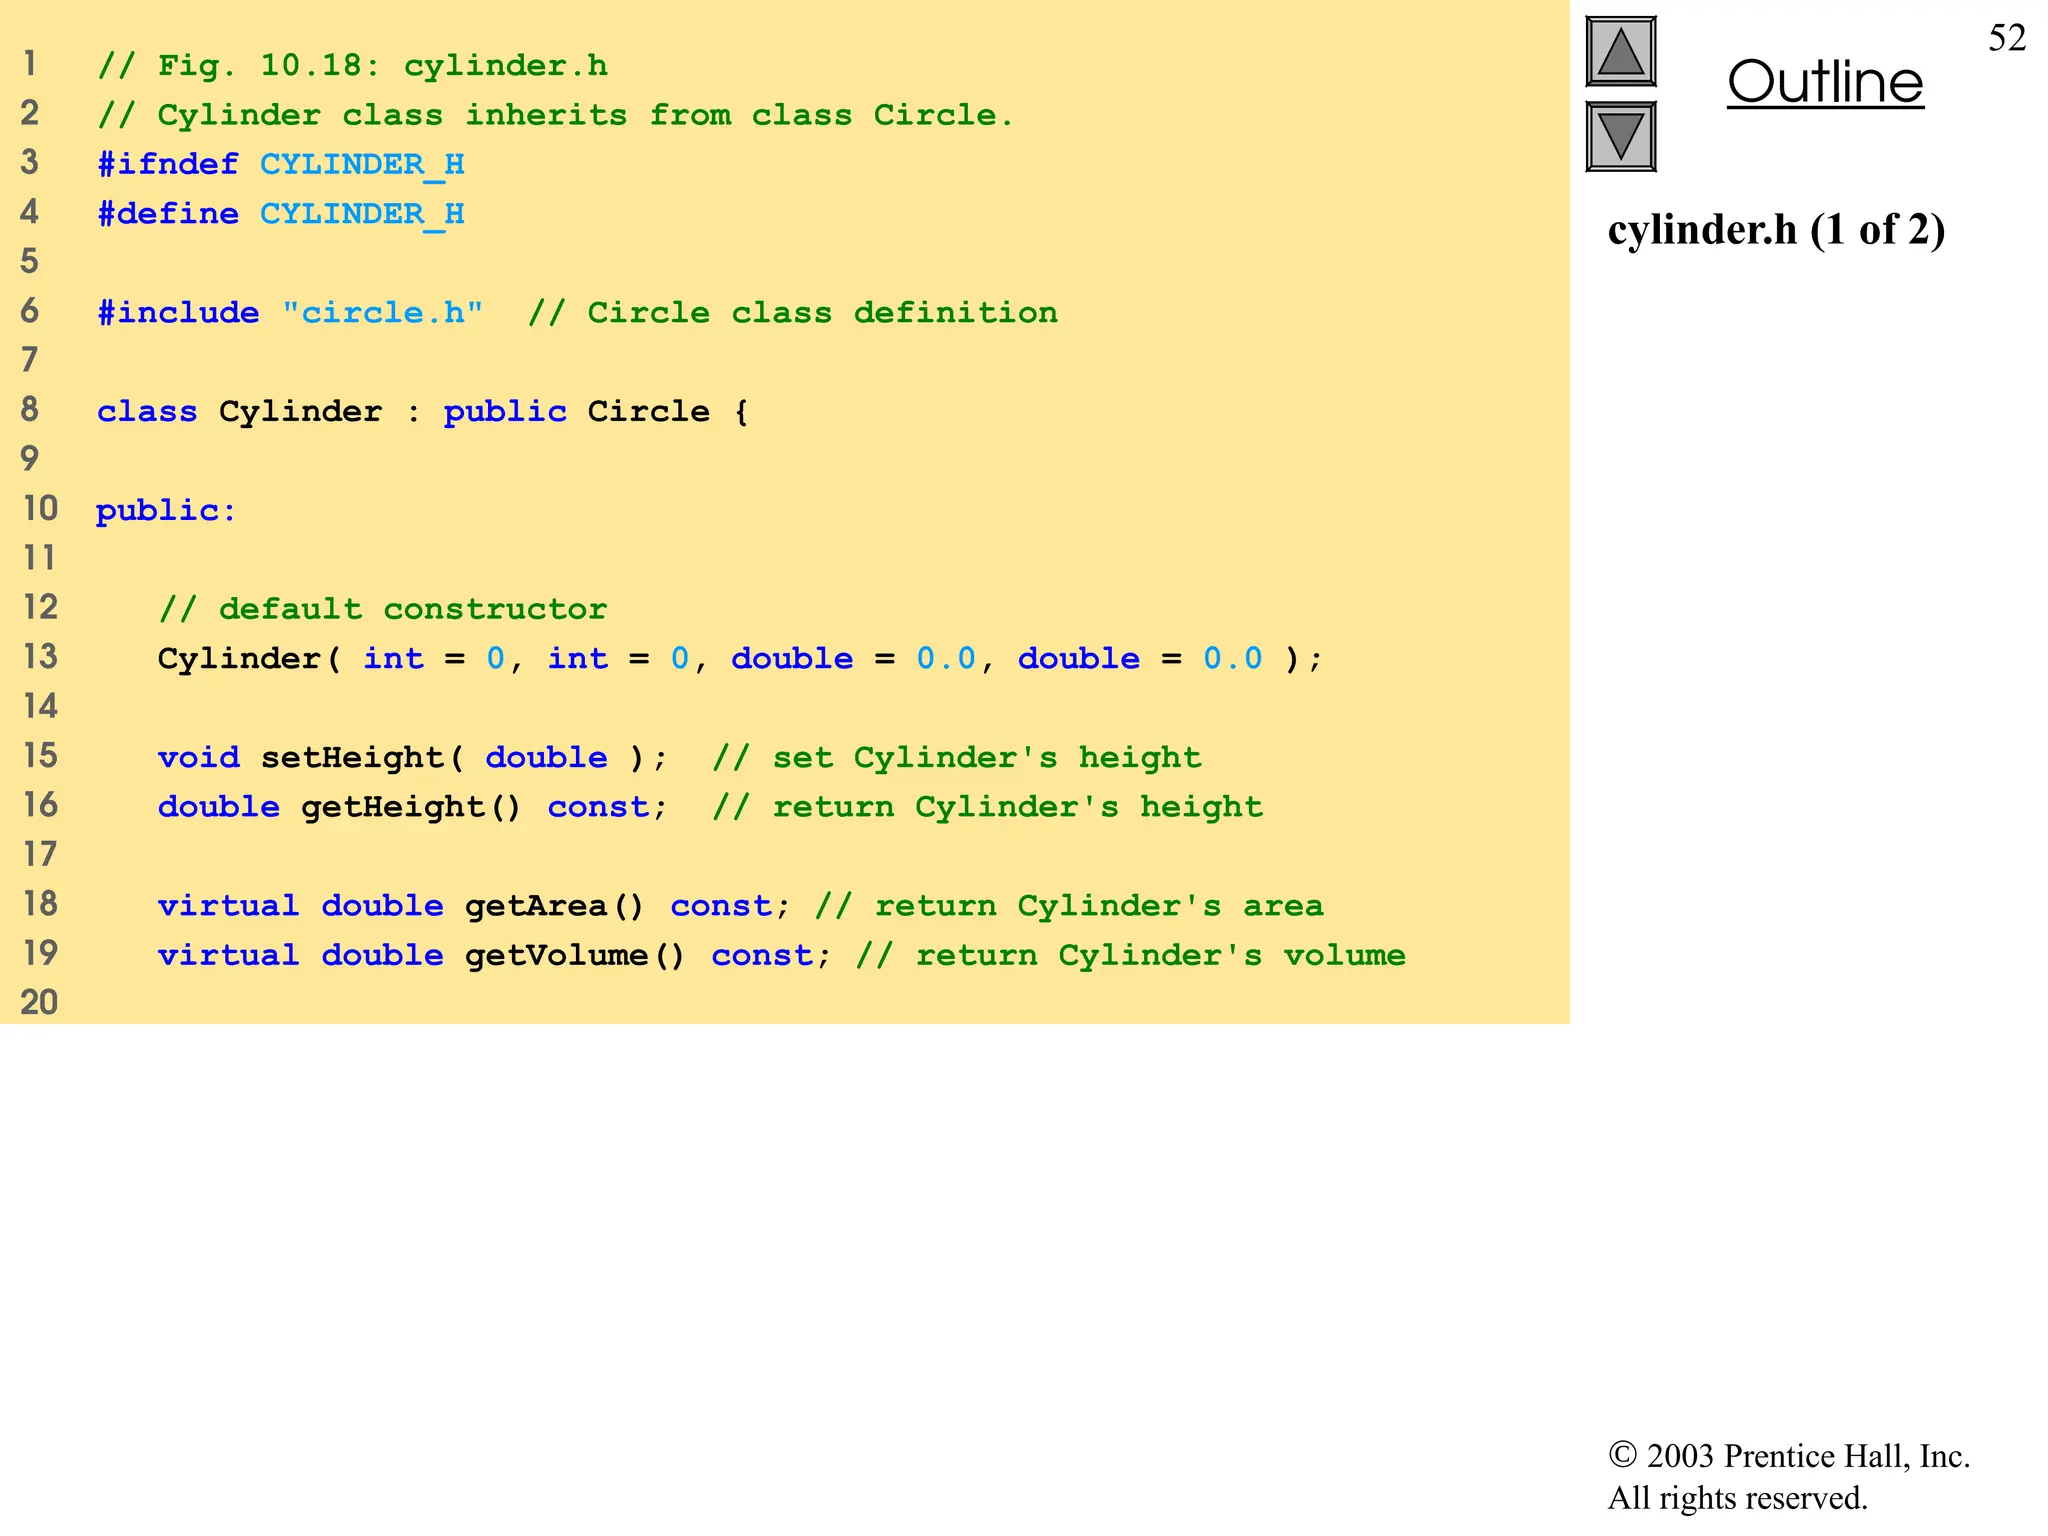
Task: Click the #define CYLINDER_H line
Action: [x=280, y=214]
